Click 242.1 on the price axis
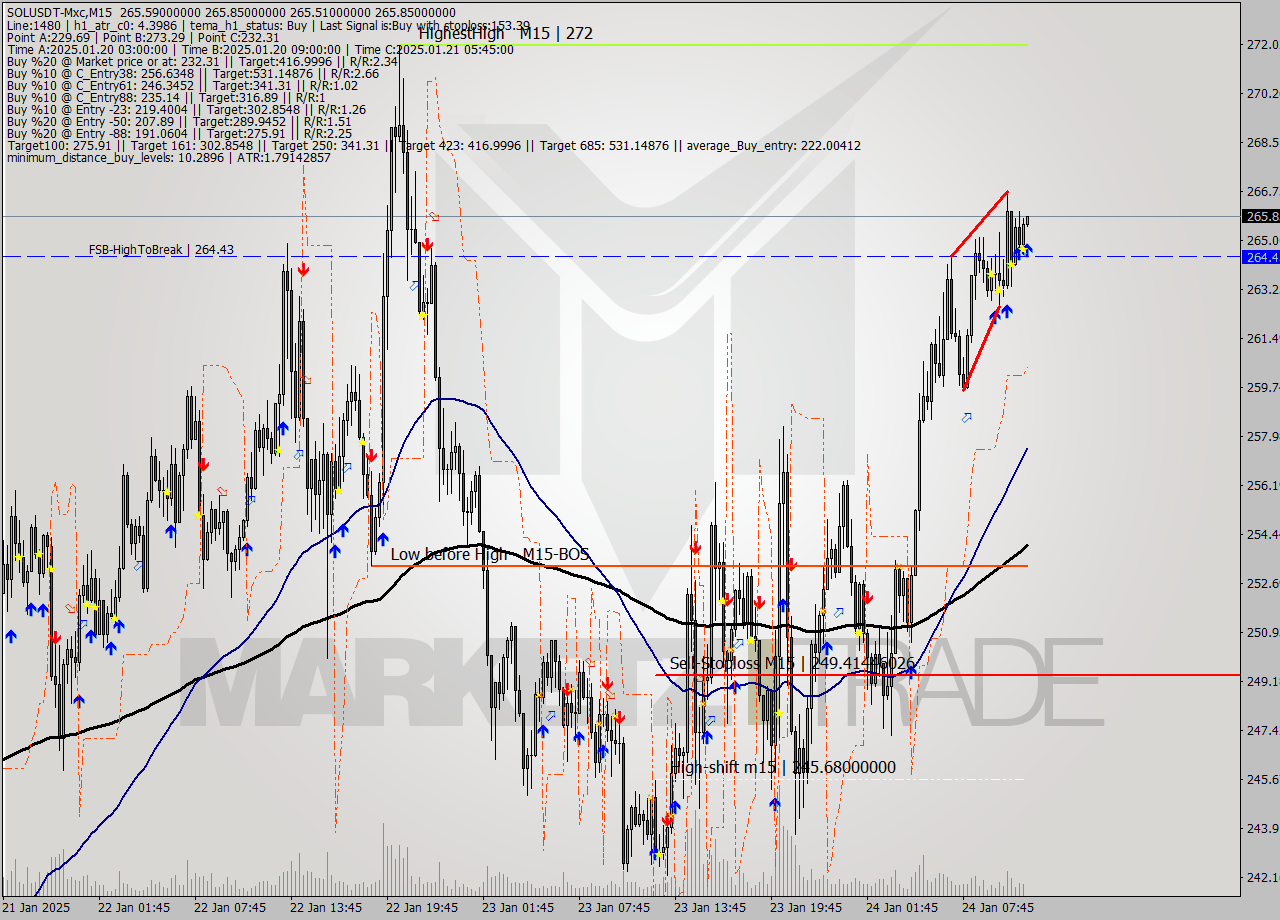 1261,877
